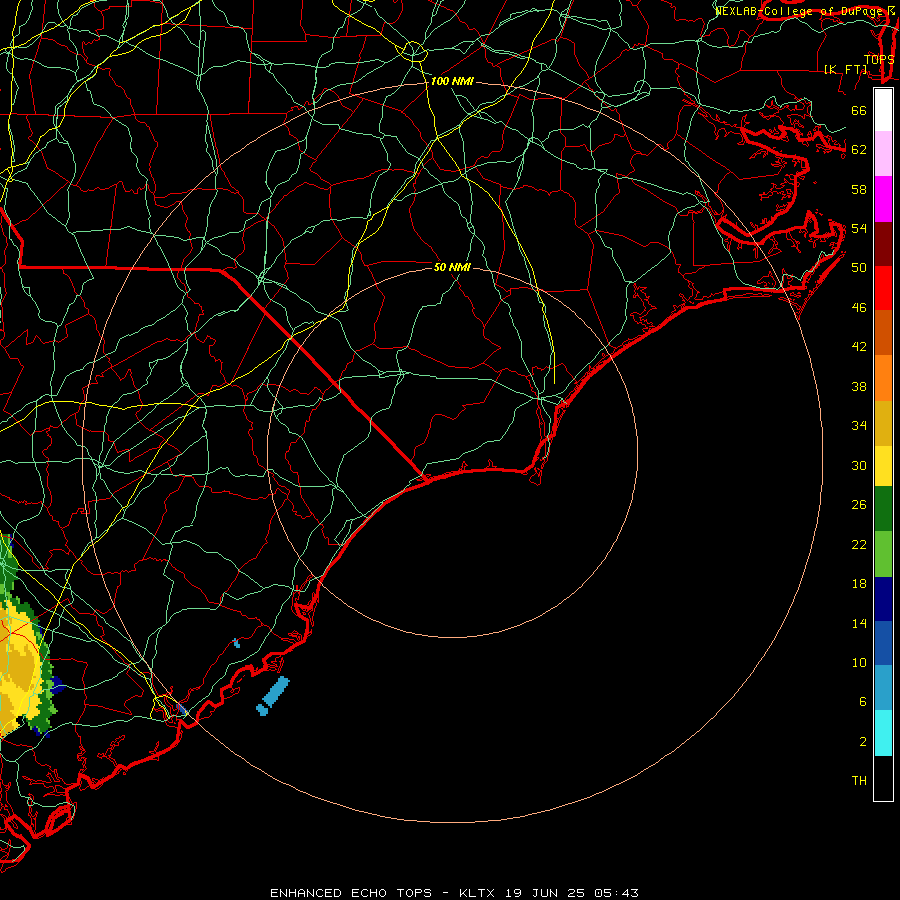The image size is (900, 900).
Task: Click the black TH threshold swatch
Action: [883, 778]
